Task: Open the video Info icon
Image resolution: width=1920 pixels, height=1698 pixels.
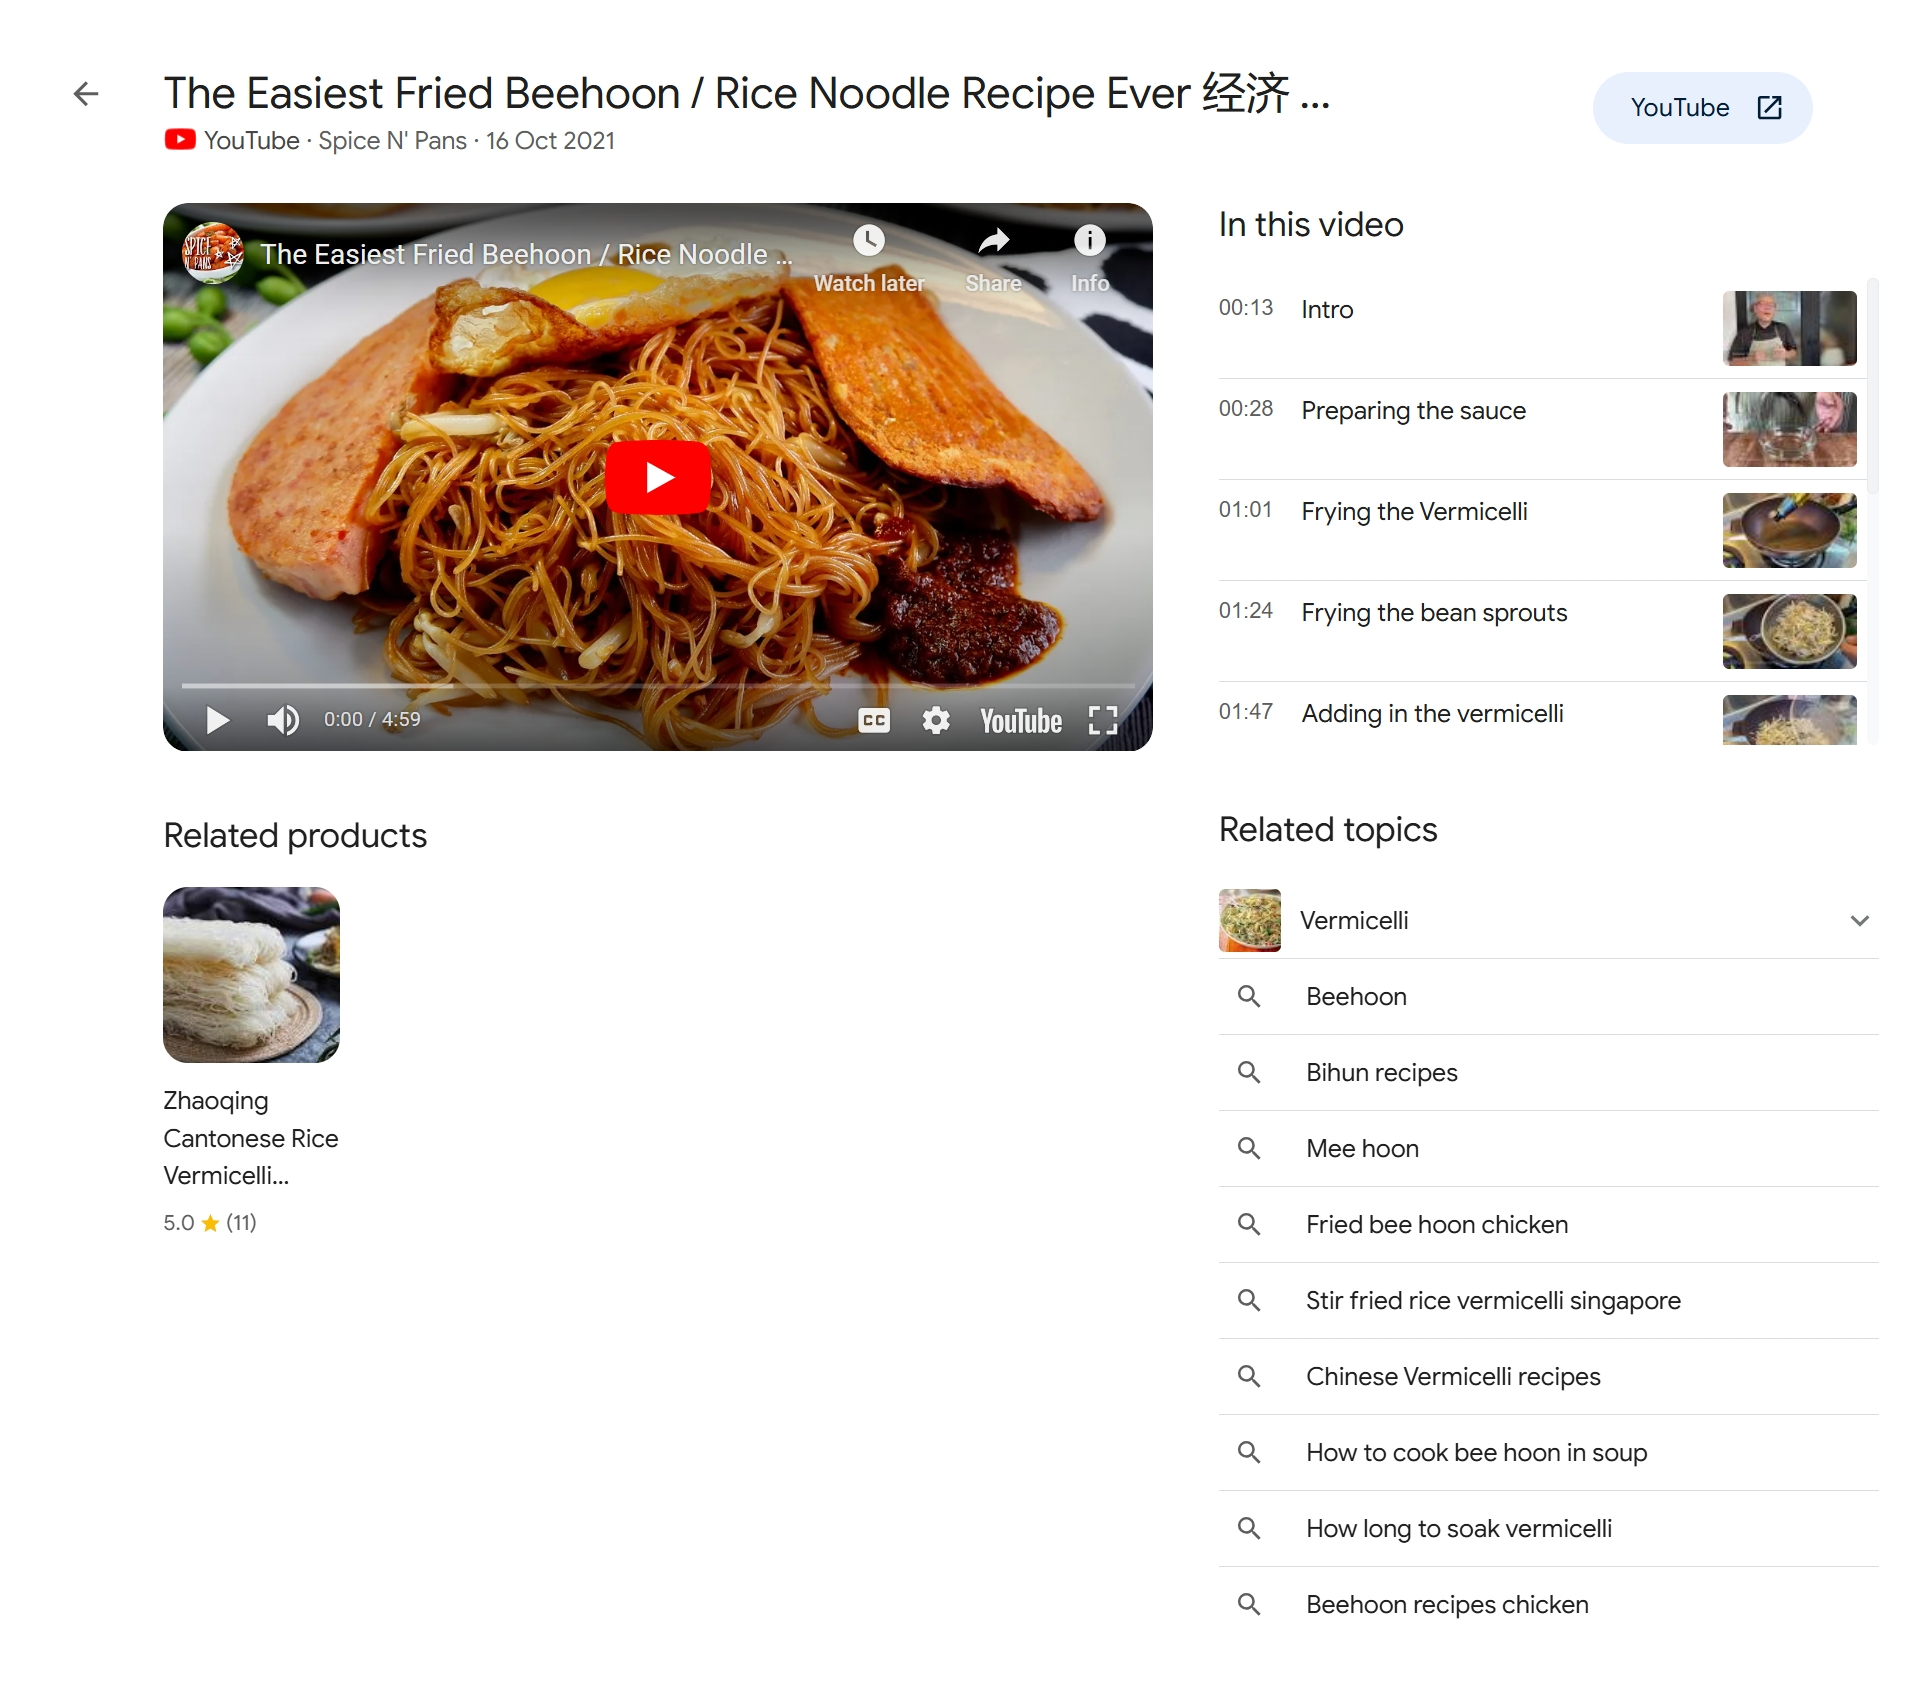Action: [x=1089, y=240]
